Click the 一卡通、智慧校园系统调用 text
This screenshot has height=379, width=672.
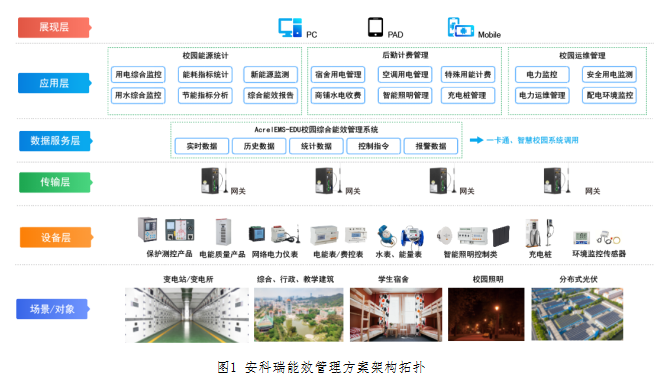[532, 140]
